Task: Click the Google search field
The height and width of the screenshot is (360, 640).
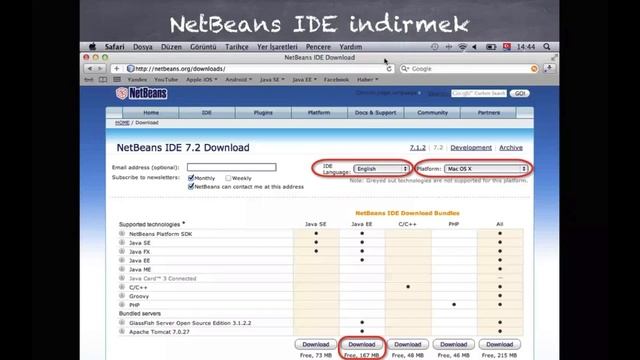Action: click(469, 69)
